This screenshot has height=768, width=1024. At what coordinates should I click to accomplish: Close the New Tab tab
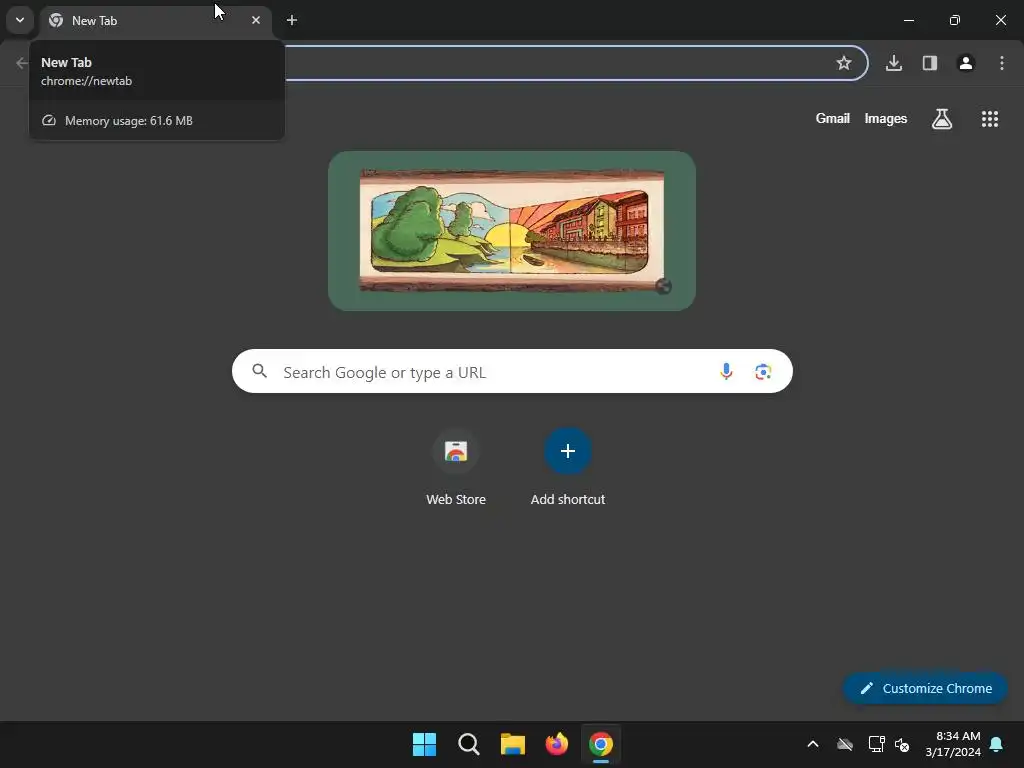click(x=255, y=20)
